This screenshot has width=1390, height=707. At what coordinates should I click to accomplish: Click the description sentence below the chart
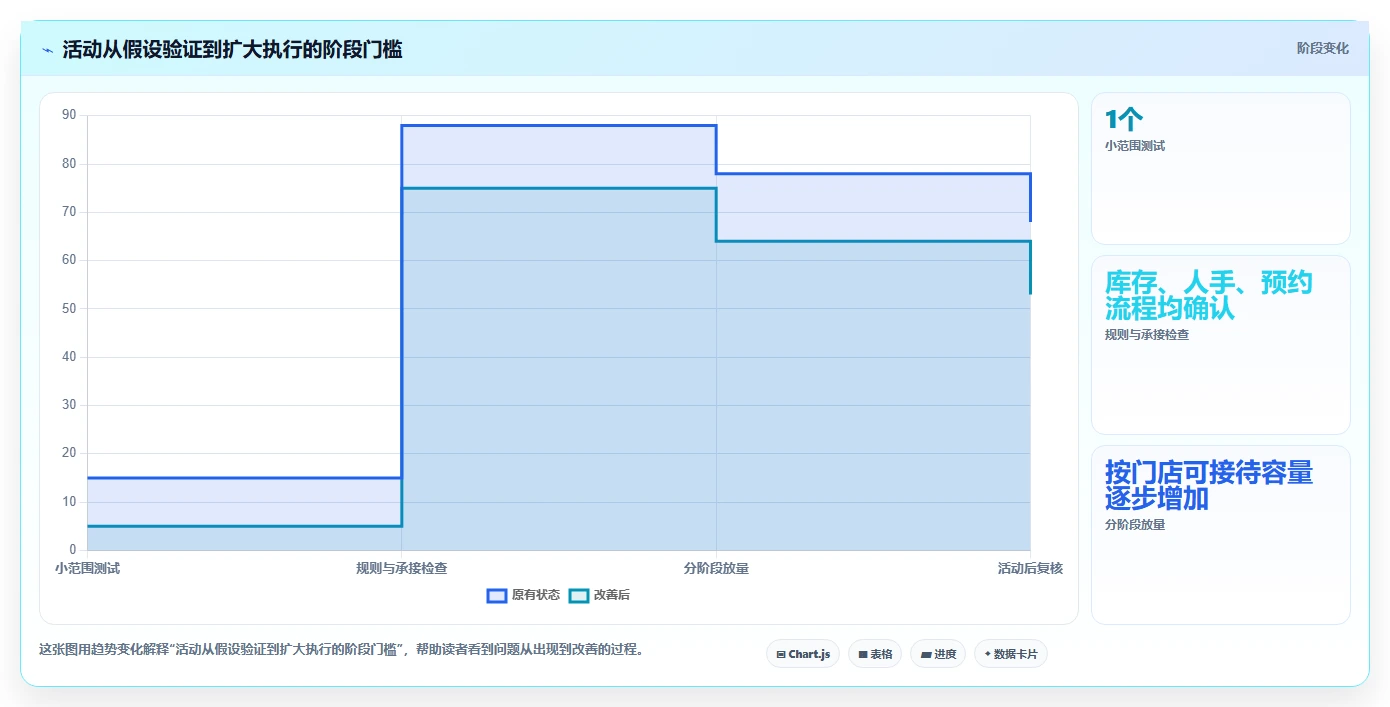coord(341,649)
